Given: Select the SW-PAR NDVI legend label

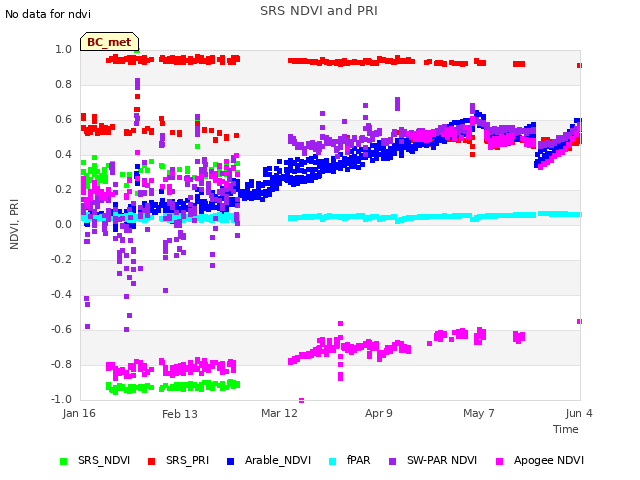Looking at the screenshot, I should click(x=442, y=460).
